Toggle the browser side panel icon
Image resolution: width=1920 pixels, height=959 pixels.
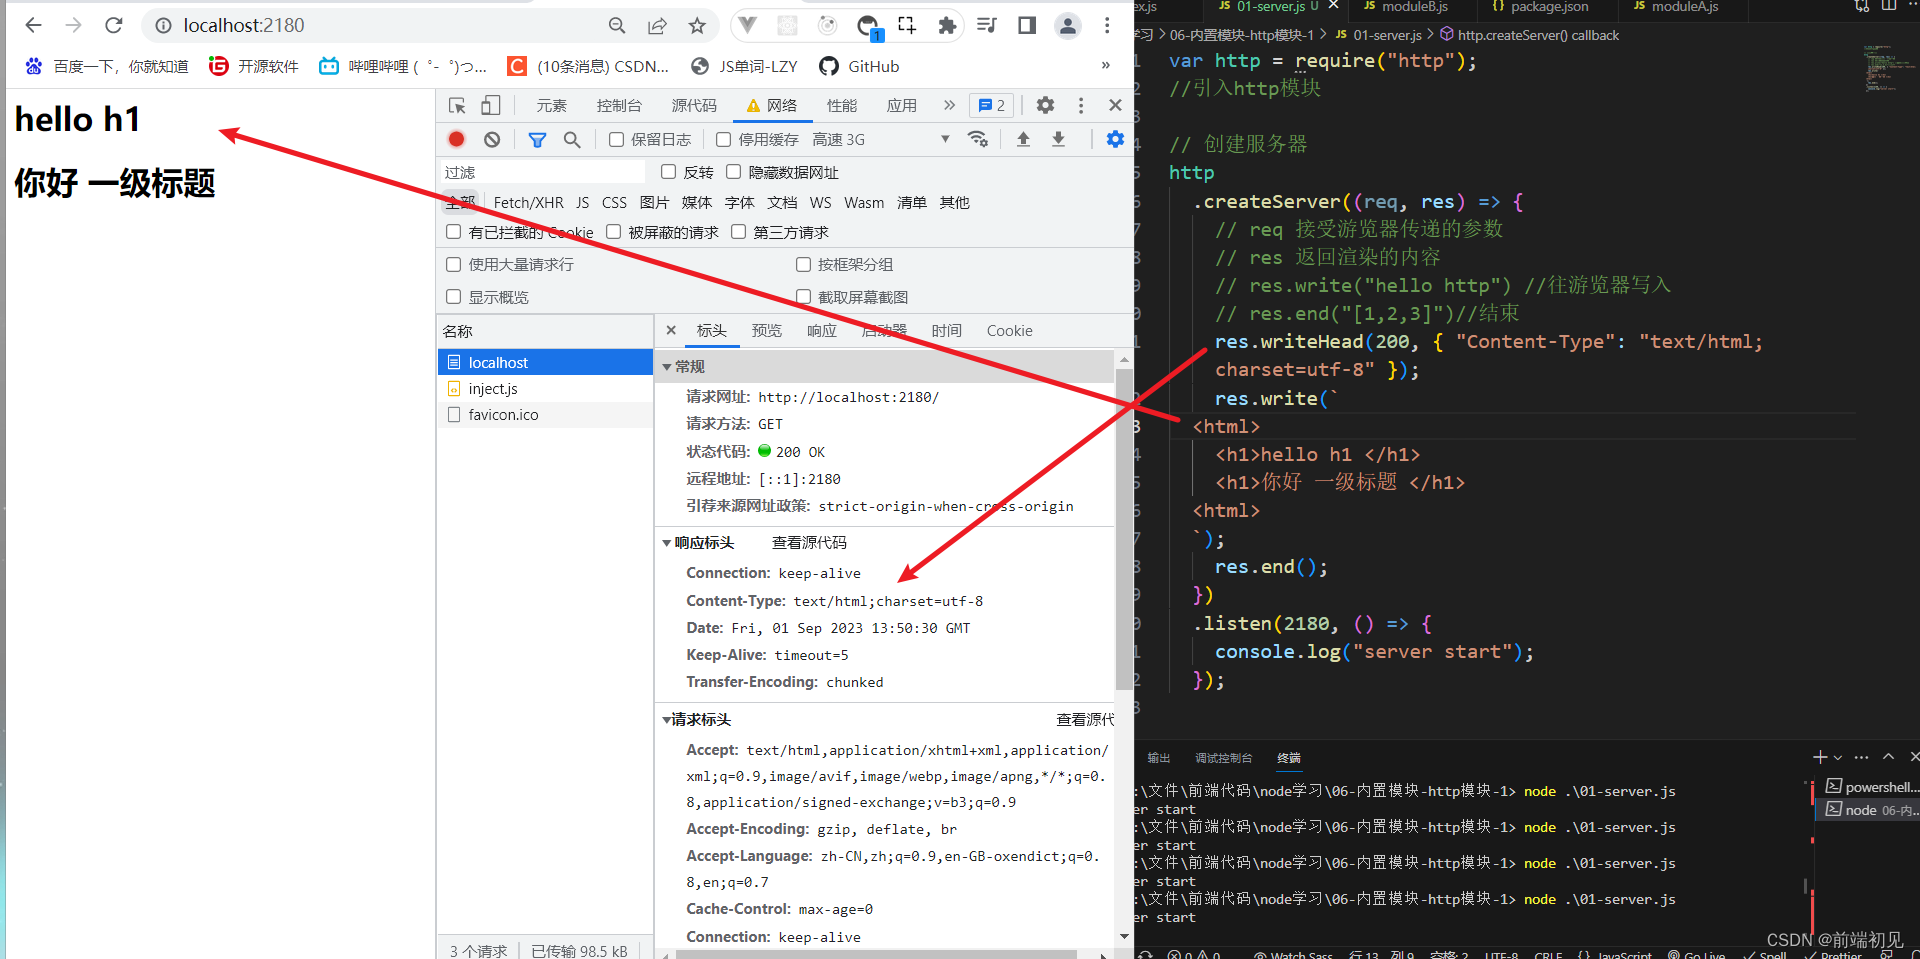tap(1027, 26)
